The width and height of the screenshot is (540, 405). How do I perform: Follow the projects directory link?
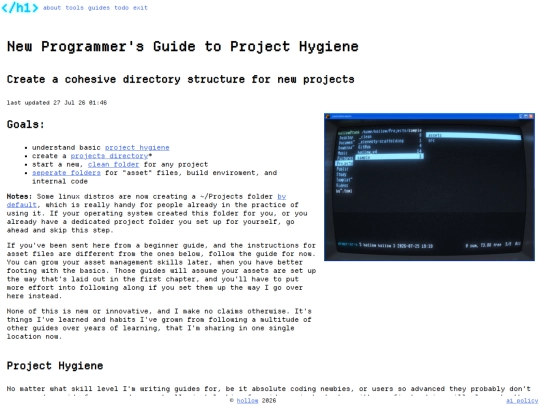109,156
